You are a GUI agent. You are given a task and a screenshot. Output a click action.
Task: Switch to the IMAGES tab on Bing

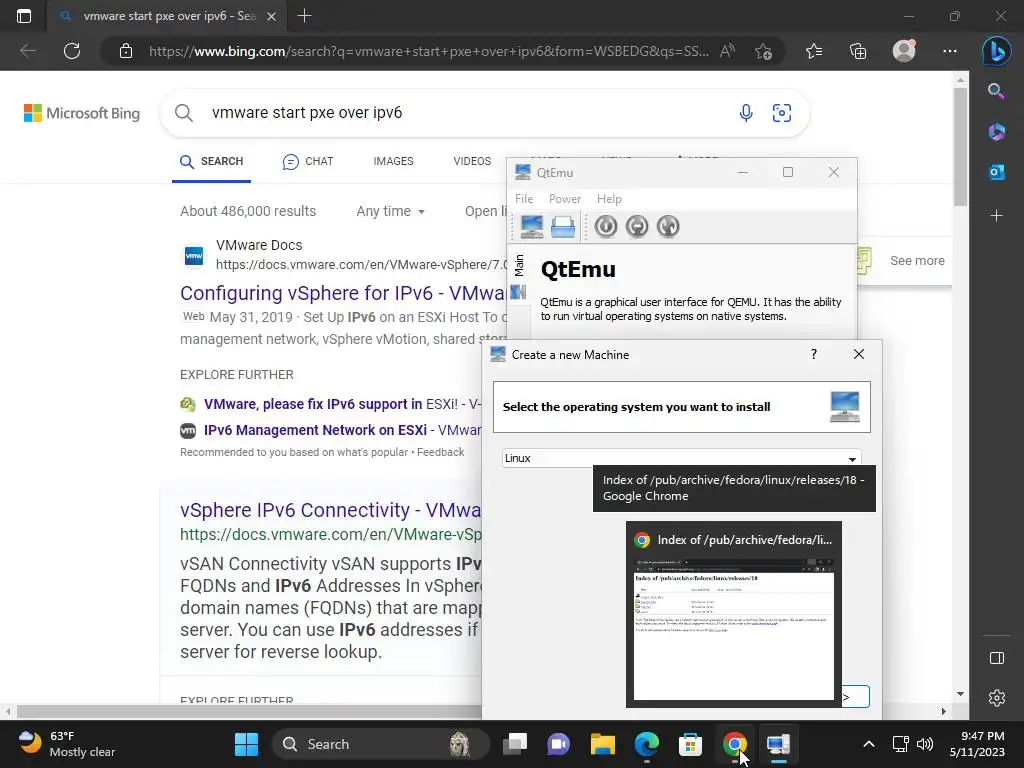[393, 161]
